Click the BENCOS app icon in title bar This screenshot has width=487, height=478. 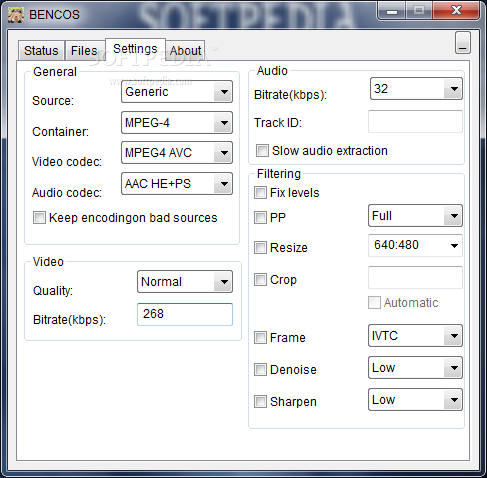coord(16,15)
